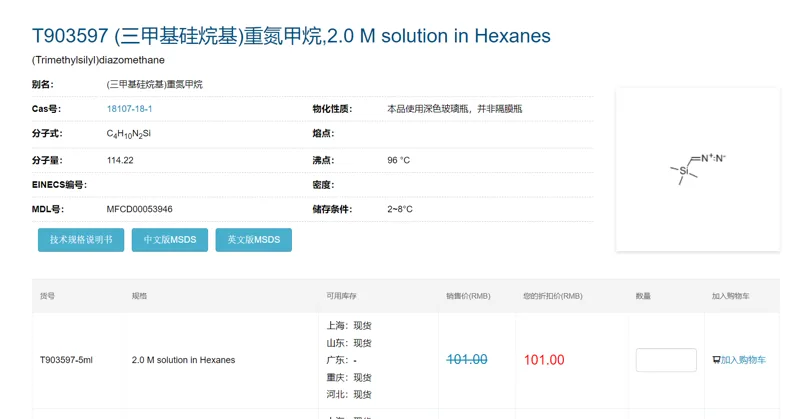
Task: Click the 加入购物车 column header
Action: pyautogui.click(x=730, y=296)
